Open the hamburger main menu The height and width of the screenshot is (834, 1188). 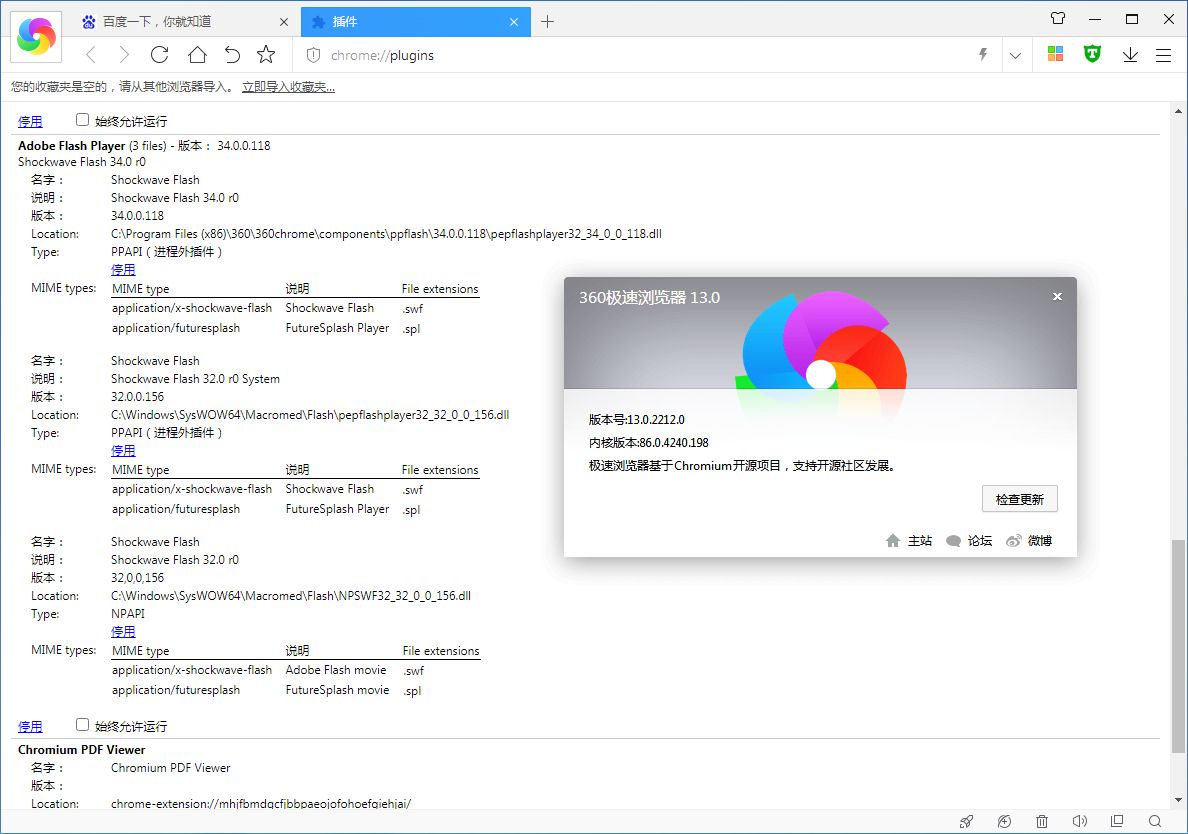coord(1163,55)
